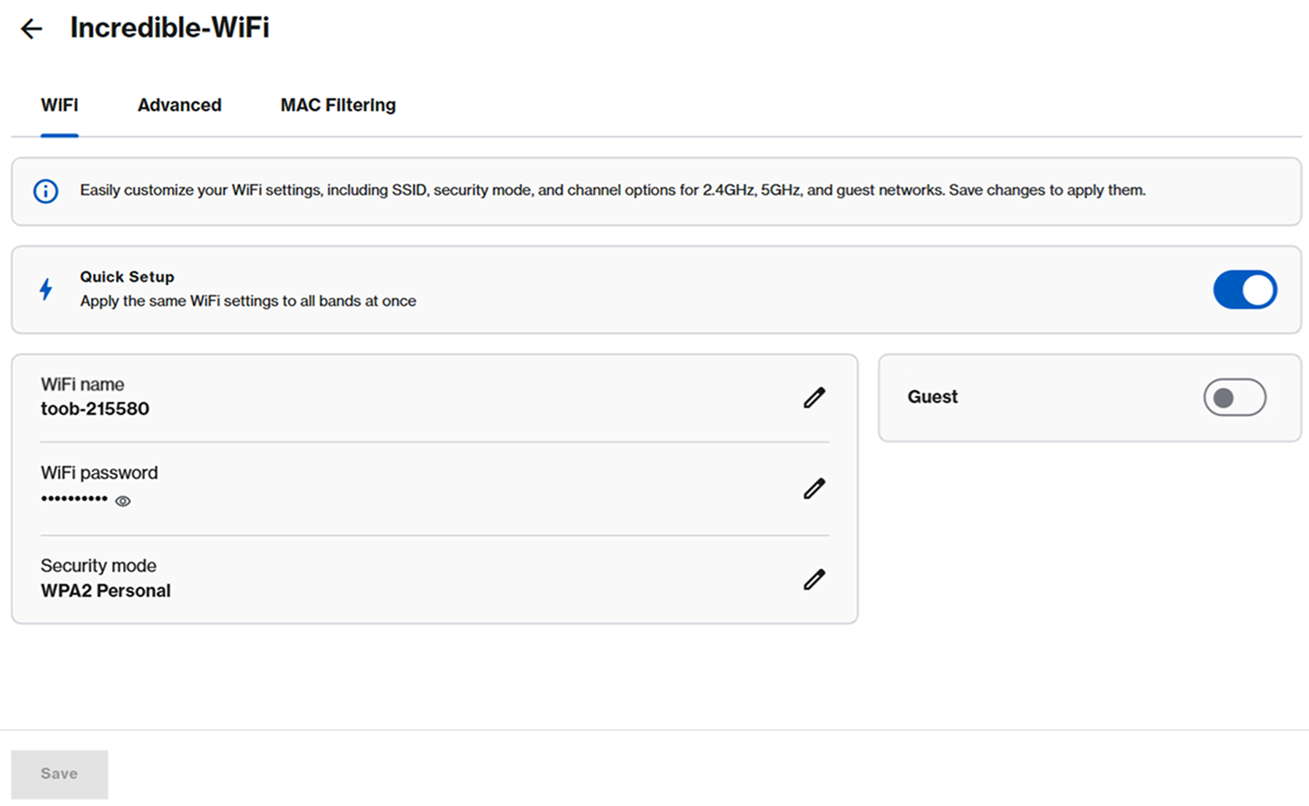Click the masked WiFi password dots

(x=74, y=500)
